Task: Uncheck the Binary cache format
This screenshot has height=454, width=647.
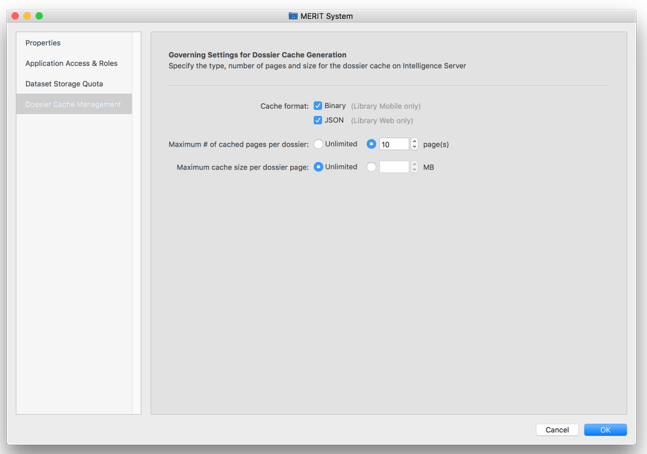Action: click(318, 106)
